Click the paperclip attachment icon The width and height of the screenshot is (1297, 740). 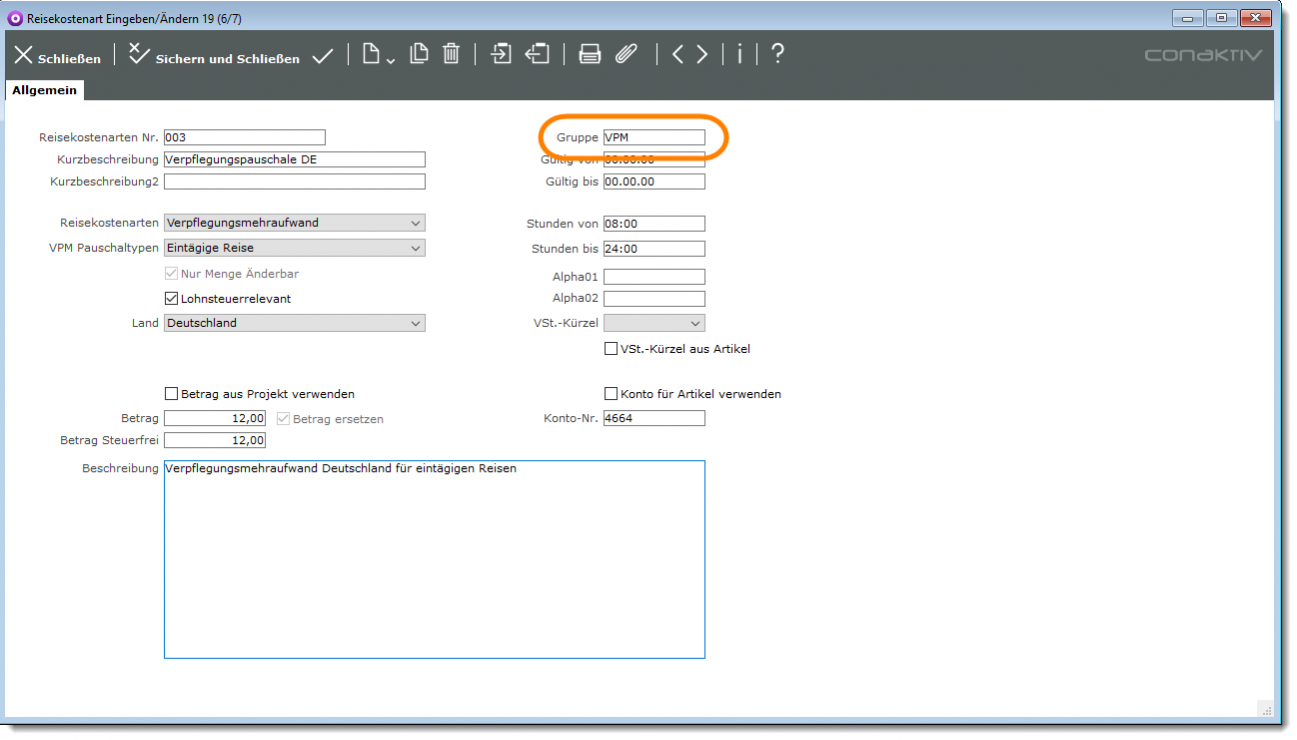(x=626, y=55)
